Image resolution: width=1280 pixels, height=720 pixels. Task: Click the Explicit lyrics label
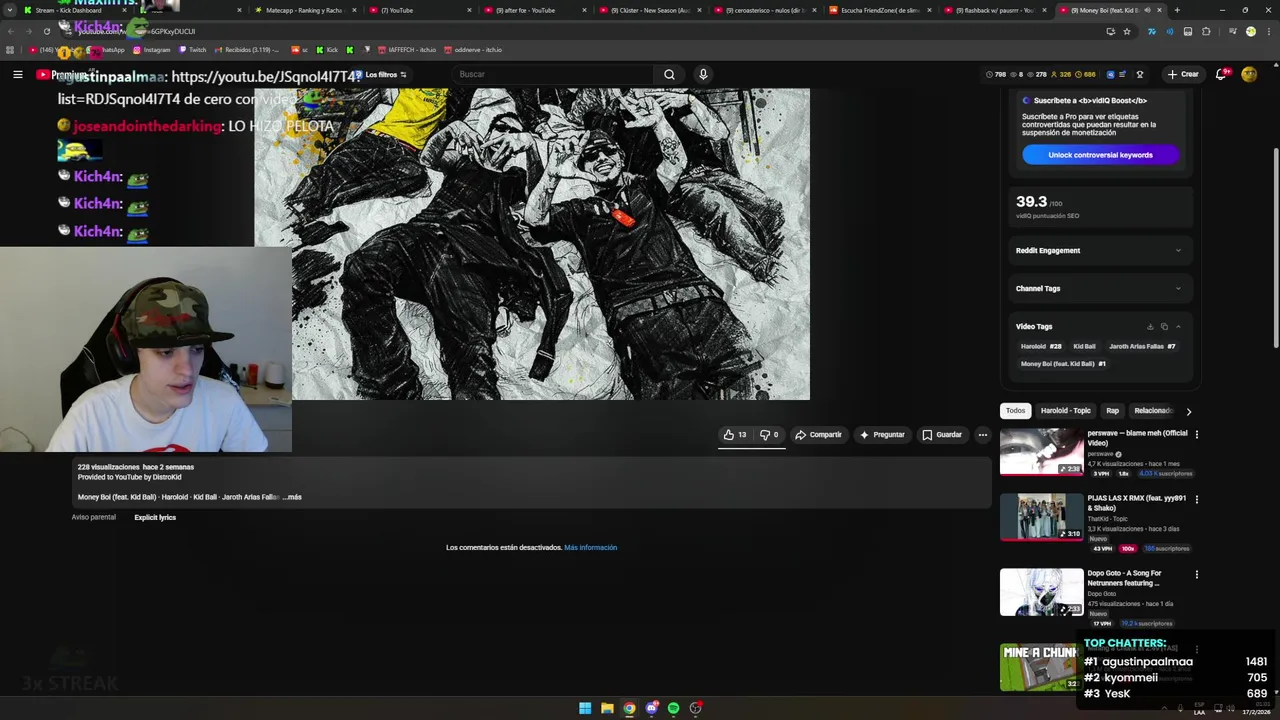click(155, 518)
